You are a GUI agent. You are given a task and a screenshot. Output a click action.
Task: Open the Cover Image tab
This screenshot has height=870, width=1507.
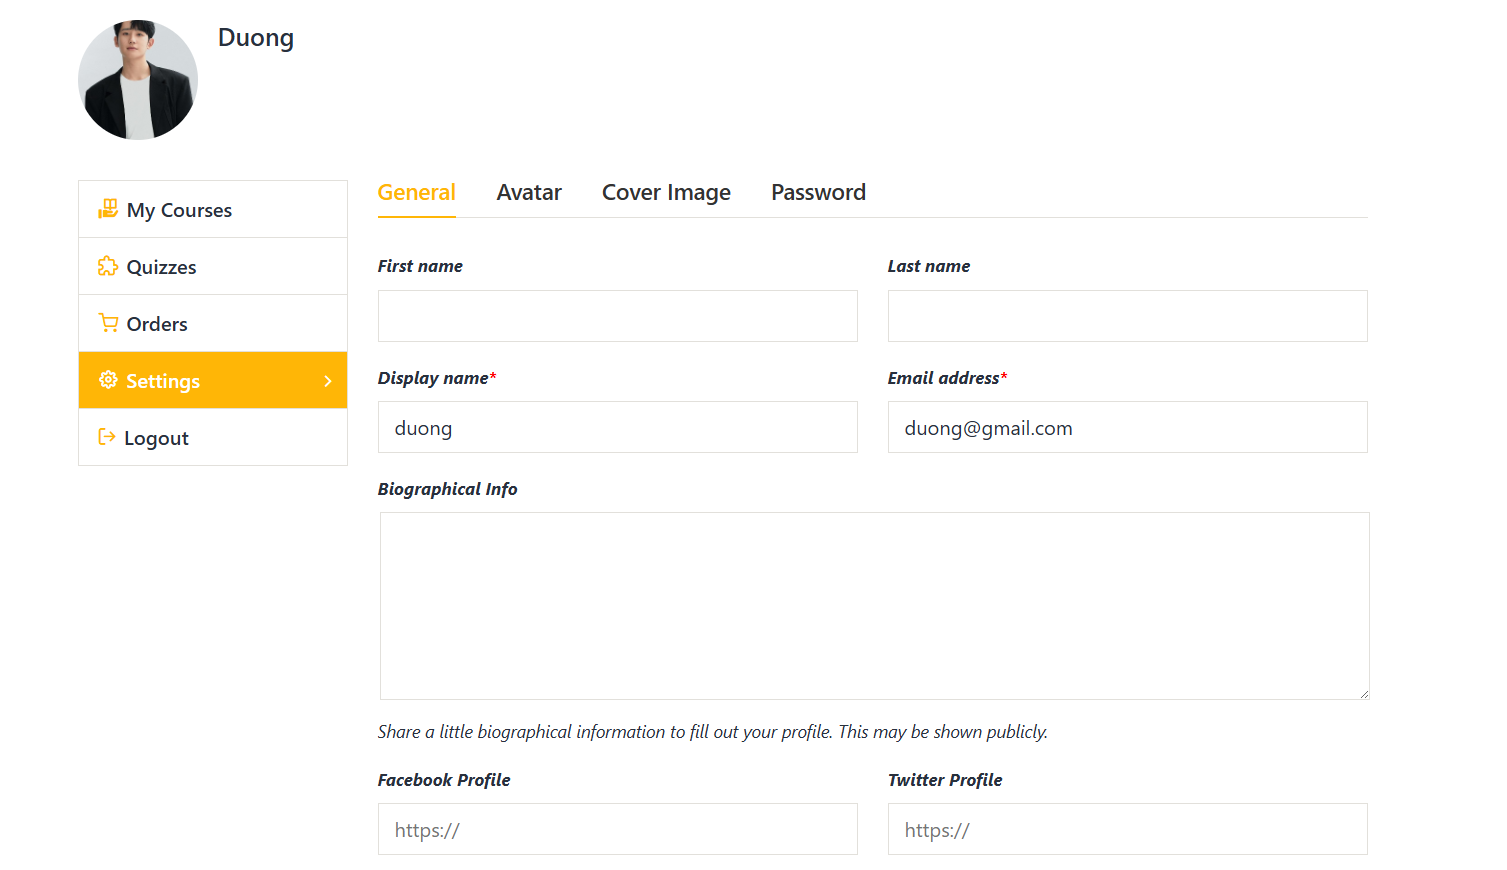click(x=666, y=192)
